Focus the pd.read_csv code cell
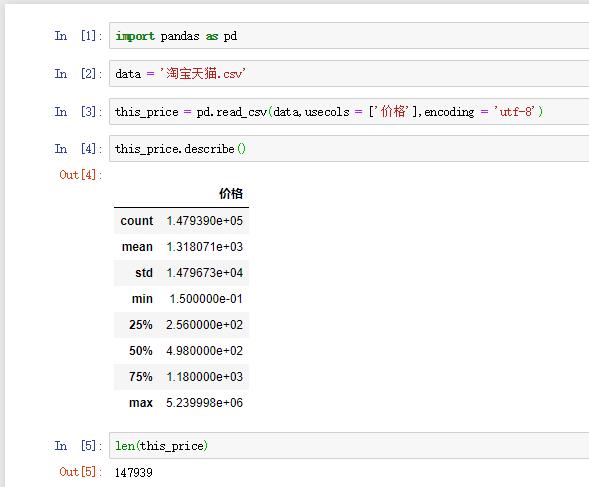The width and height of the screenshot is (589, 487). pos(349,112)
